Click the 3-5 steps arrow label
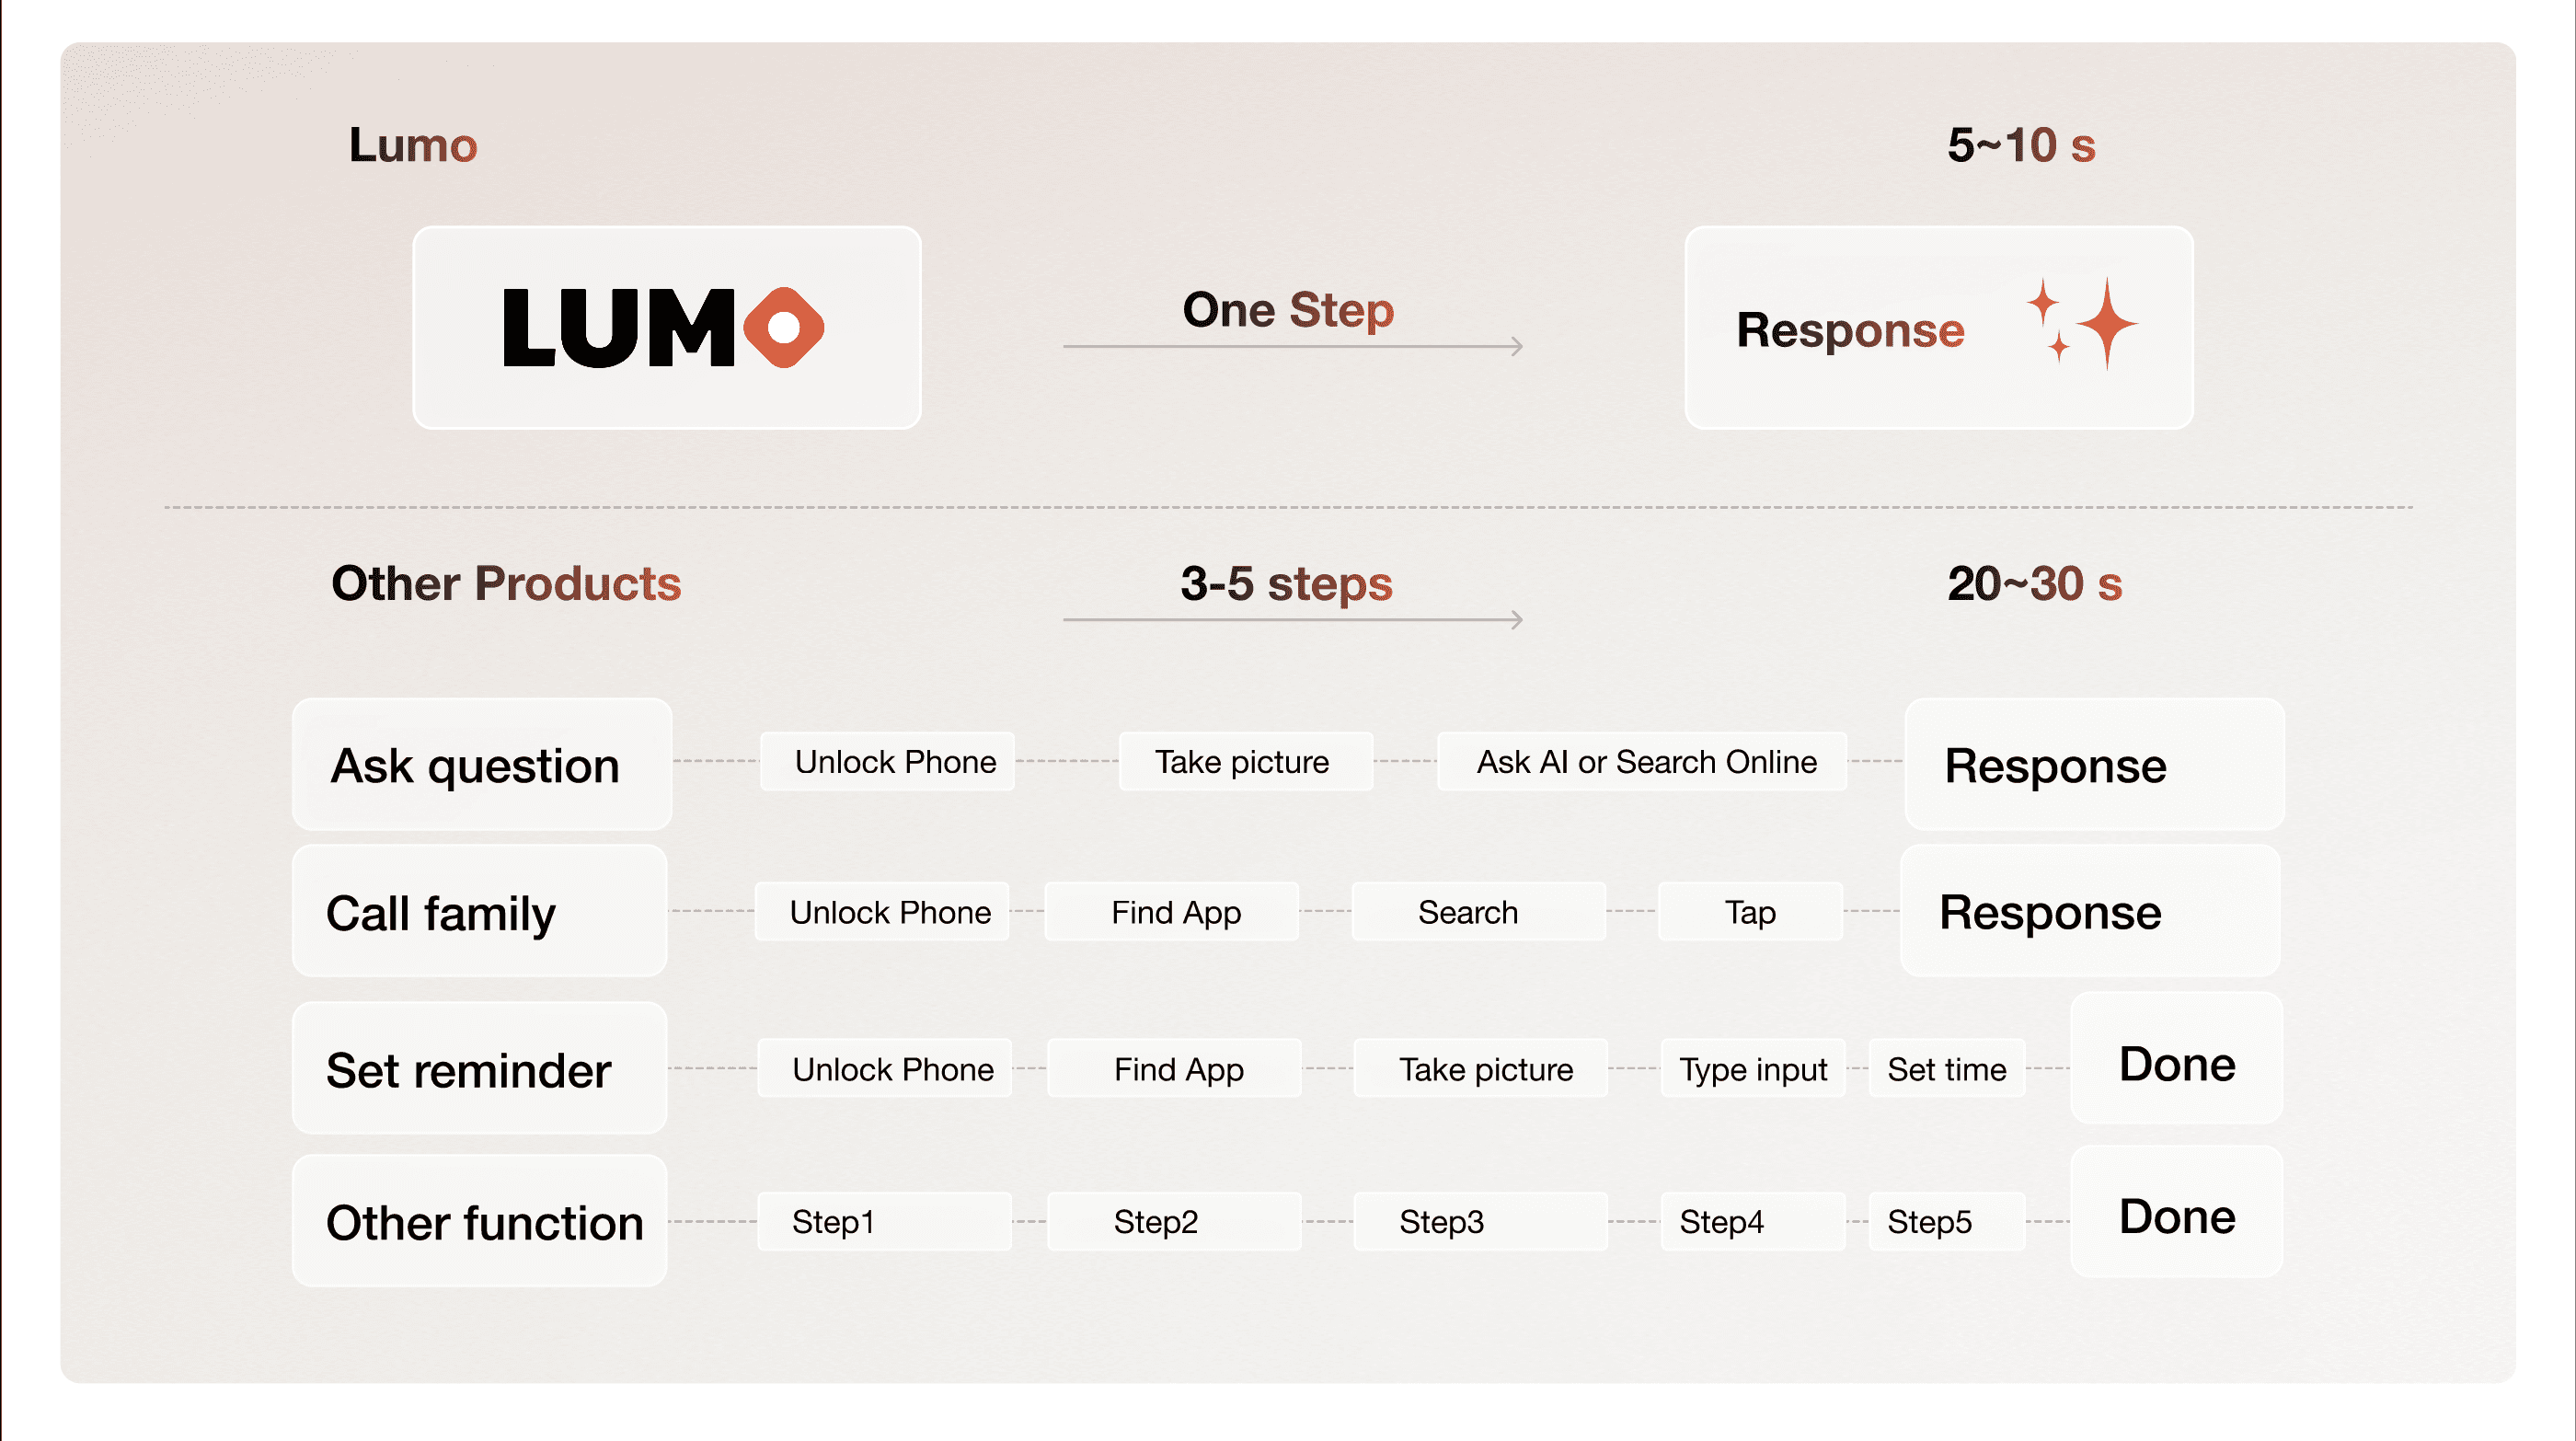Viewport: 2576px width, 1441px height. coord(1286,584)
